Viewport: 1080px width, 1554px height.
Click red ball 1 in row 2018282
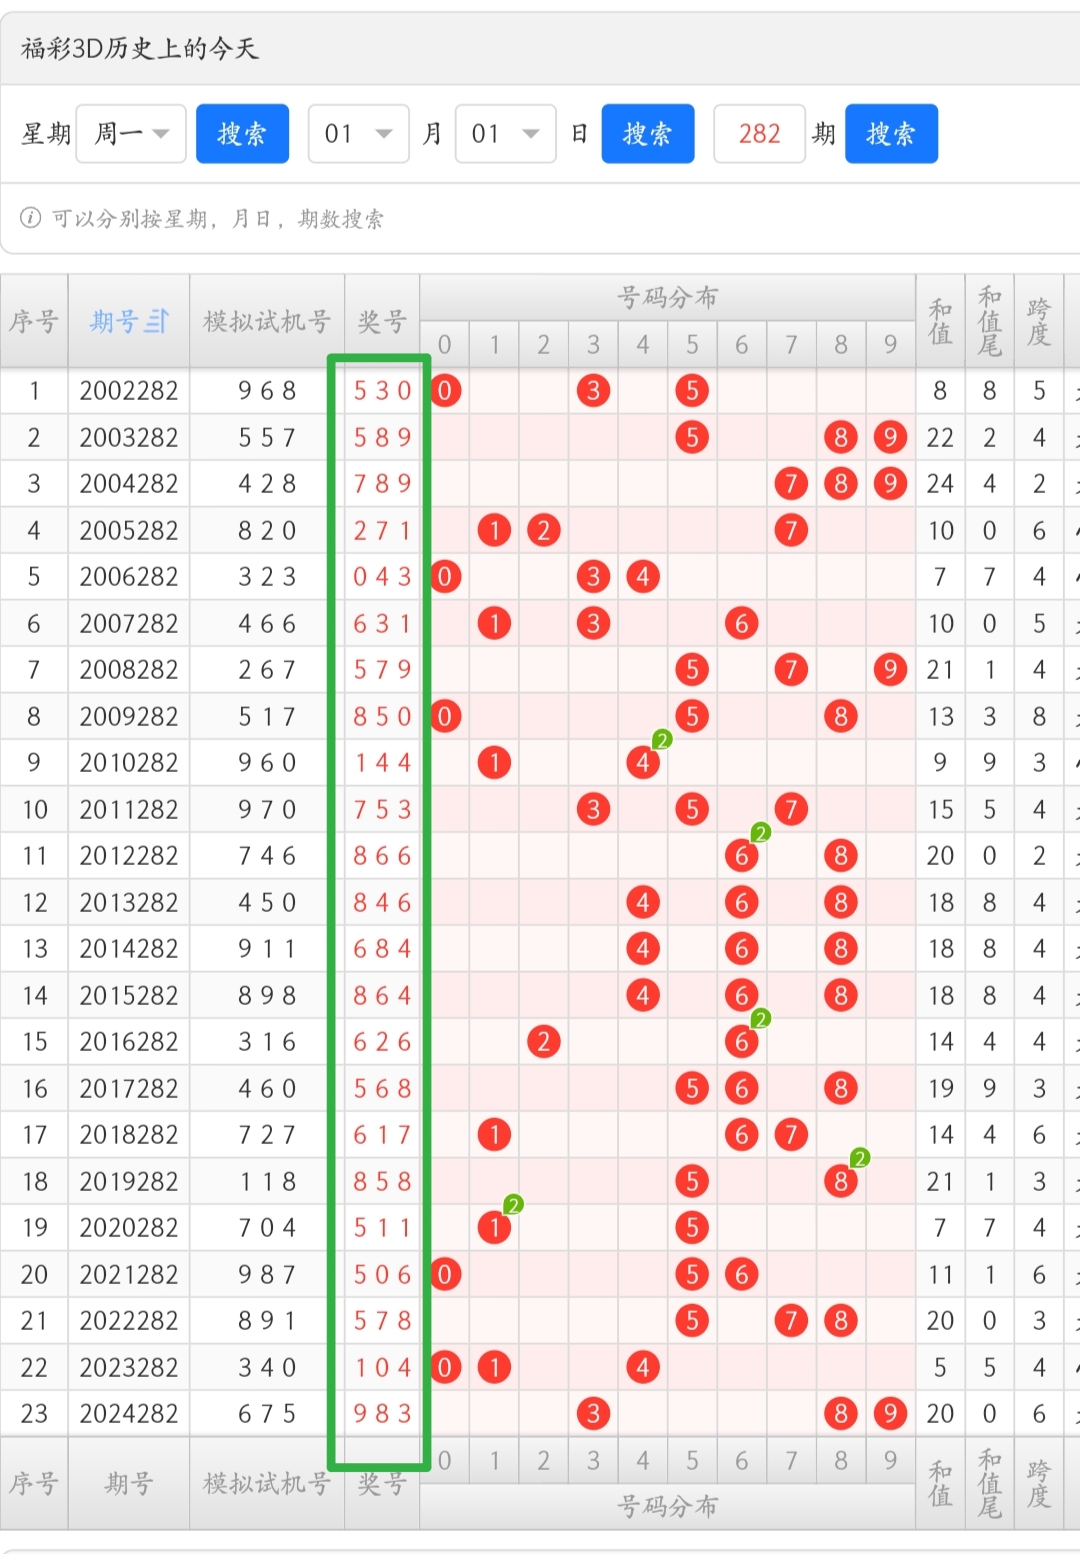(494, 1135)
